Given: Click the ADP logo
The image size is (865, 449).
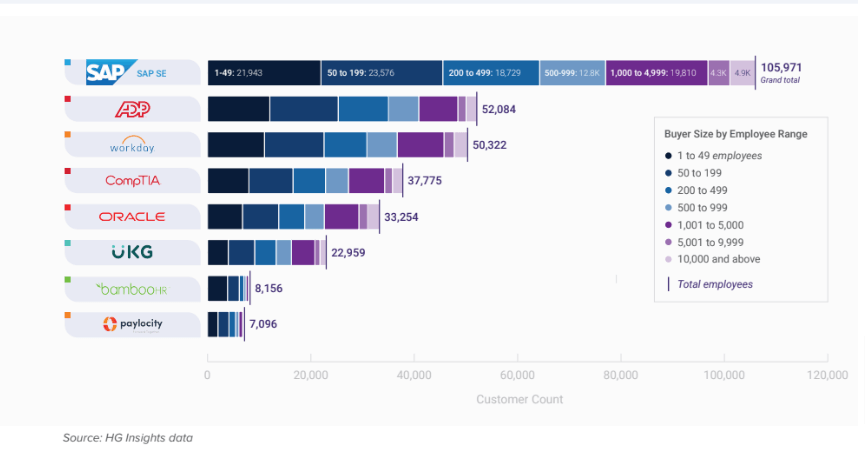Looking at the screenshot, I should [133, 109].
